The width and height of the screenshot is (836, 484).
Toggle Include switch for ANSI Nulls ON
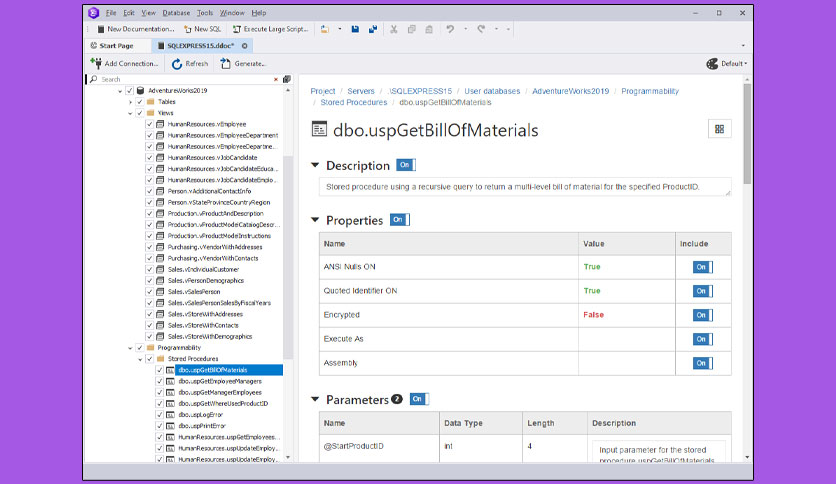pyautogui.click(x=703, y=267)
